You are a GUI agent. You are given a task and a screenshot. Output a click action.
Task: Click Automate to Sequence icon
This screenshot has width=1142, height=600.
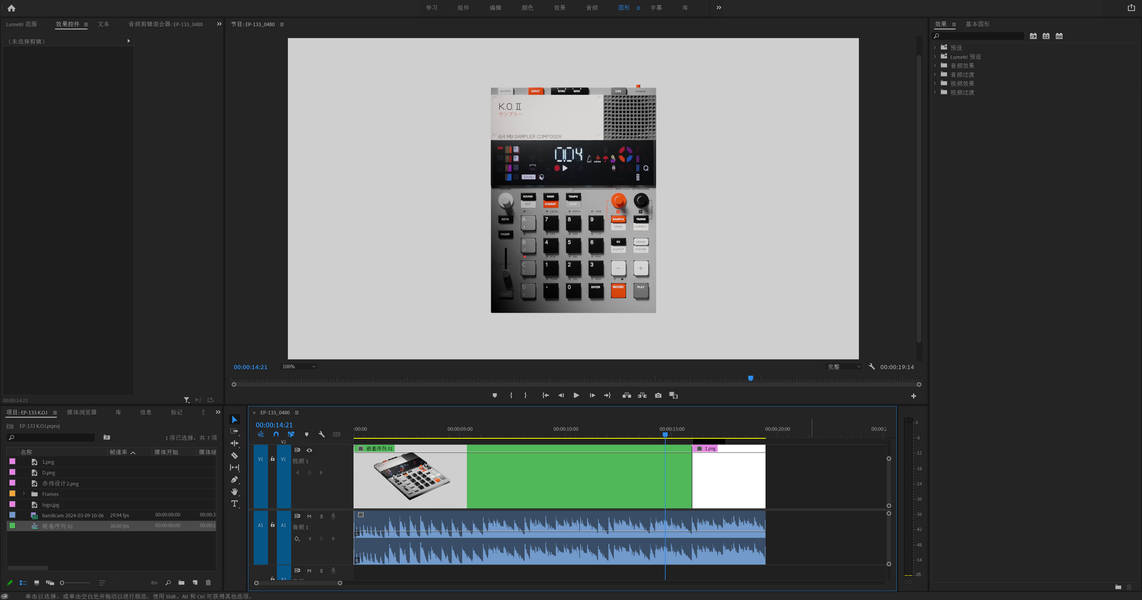[x=154, y=583]
